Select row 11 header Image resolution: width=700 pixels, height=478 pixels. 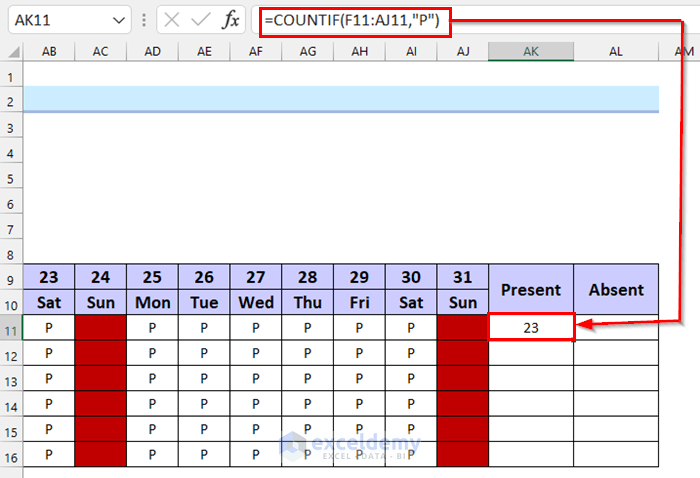click(11, 331)
